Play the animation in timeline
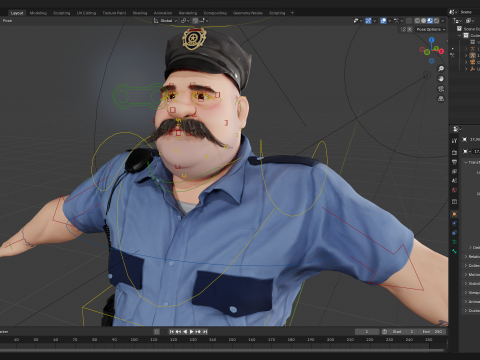Image resolution: width=480 pixels, height=360 pixels. [192, 332]
